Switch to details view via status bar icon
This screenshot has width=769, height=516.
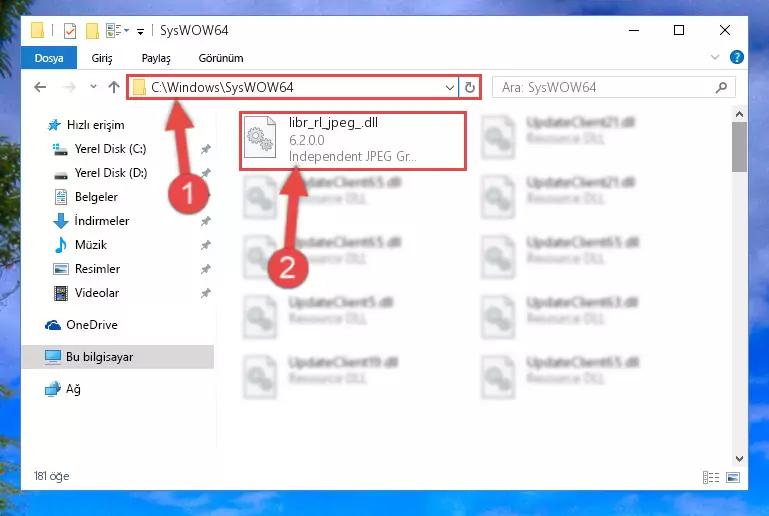pyautogui.click(x=711, y=477)
